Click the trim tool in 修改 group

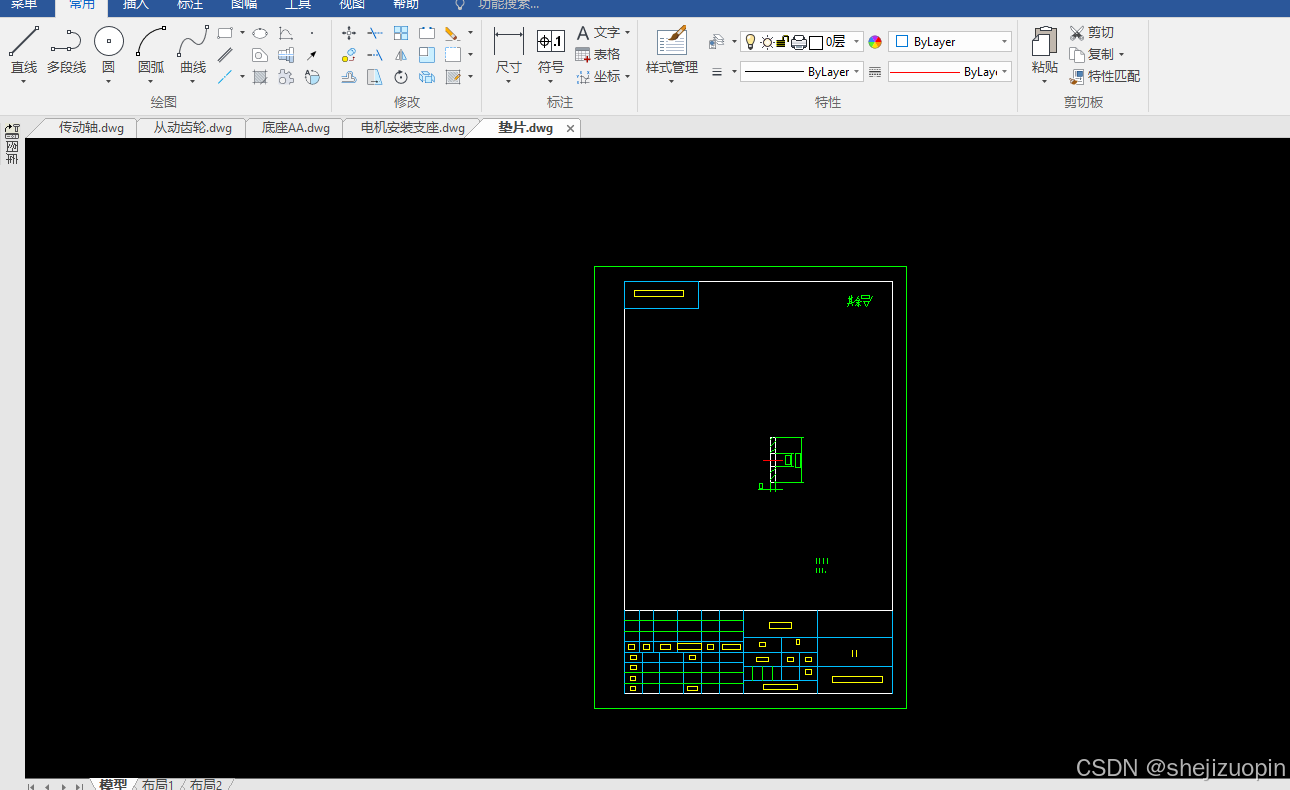coord(375,33)
